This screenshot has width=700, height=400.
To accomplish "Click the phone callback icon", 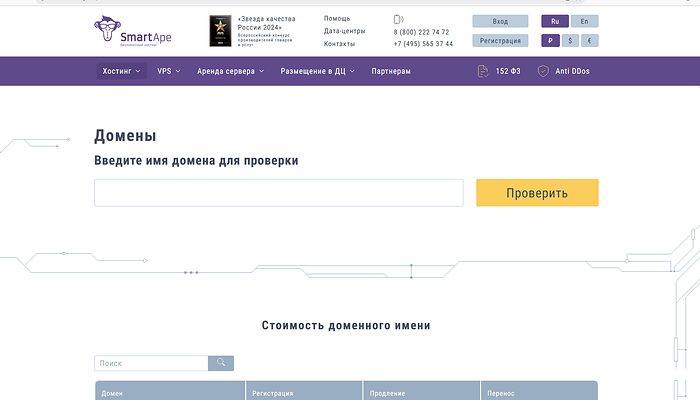I will (x=398, y=19).
